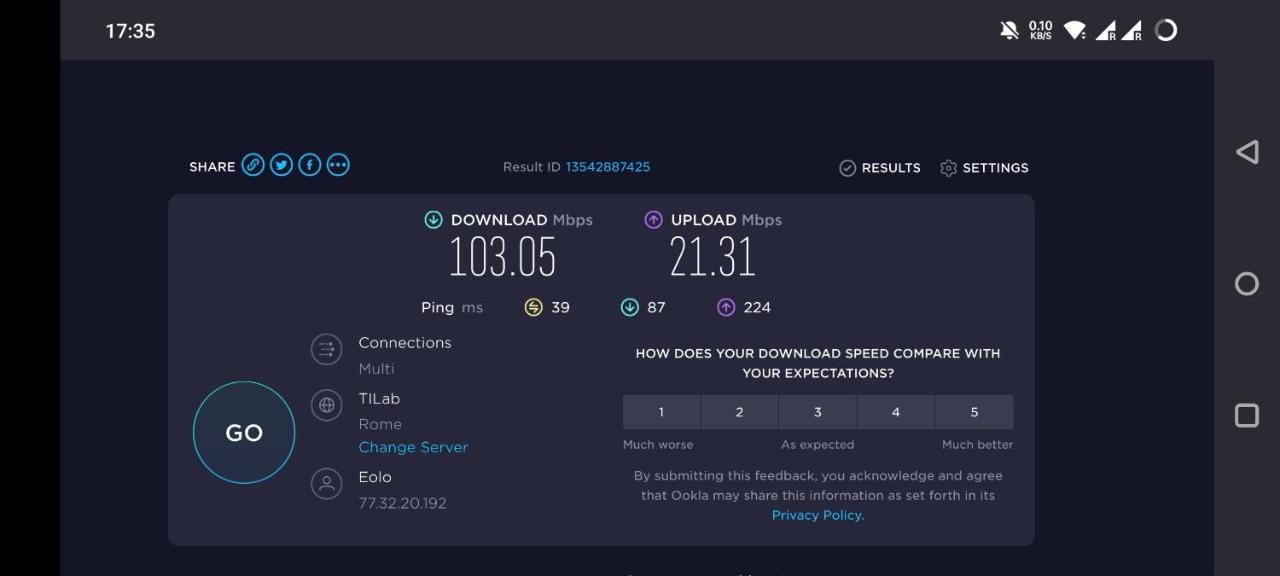Click the TILab server globe icon
1280x576 pixels.
pyautogui.click(x=326, y=405)
